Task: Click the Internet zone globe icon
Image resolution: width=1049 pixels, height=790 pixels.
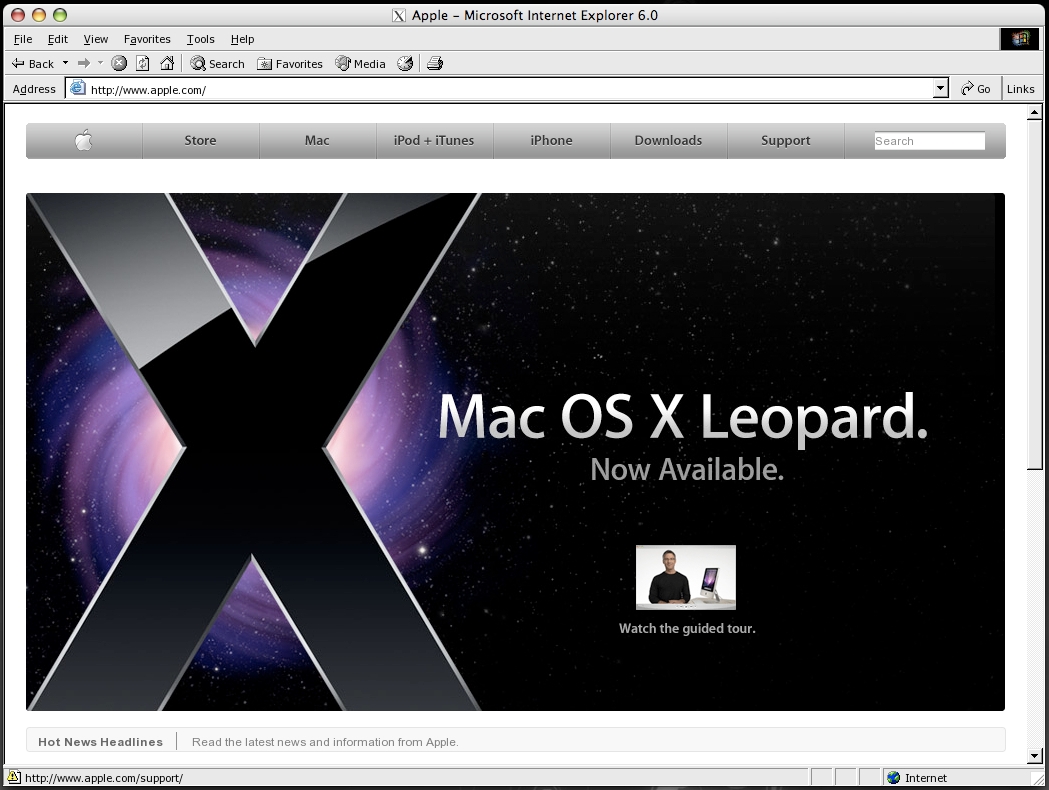Action: point(893,777)
